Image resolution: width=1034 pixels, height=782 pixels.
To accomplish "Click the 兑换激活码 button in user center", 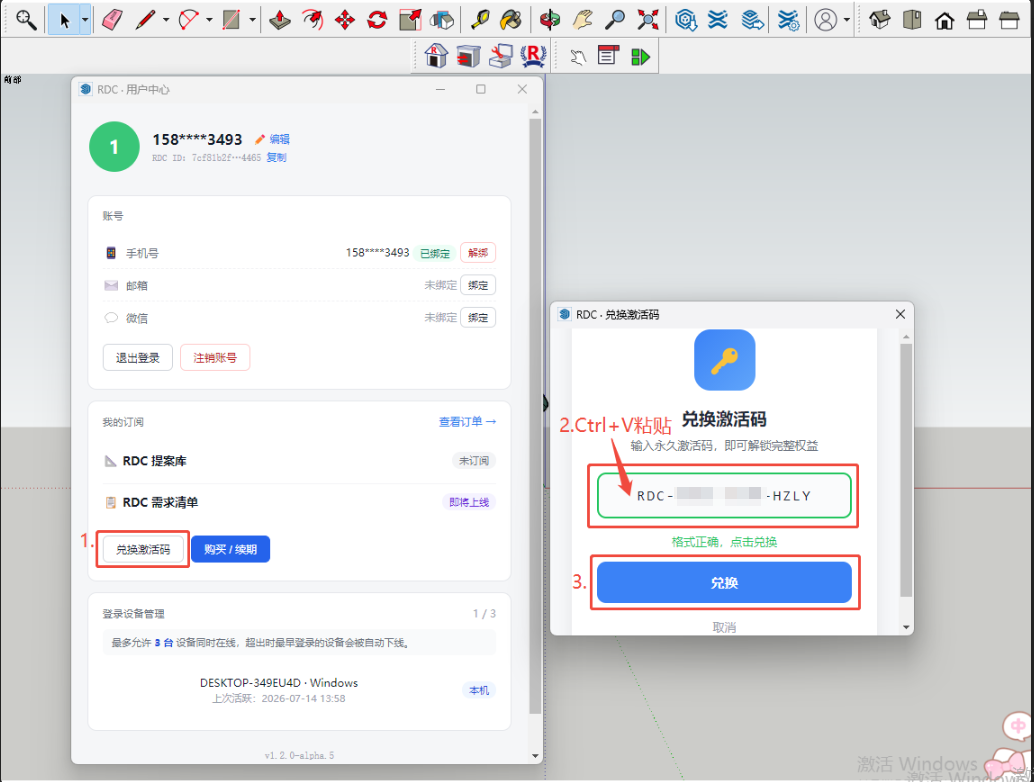I will pyautogui.click(x=143, y=549).
